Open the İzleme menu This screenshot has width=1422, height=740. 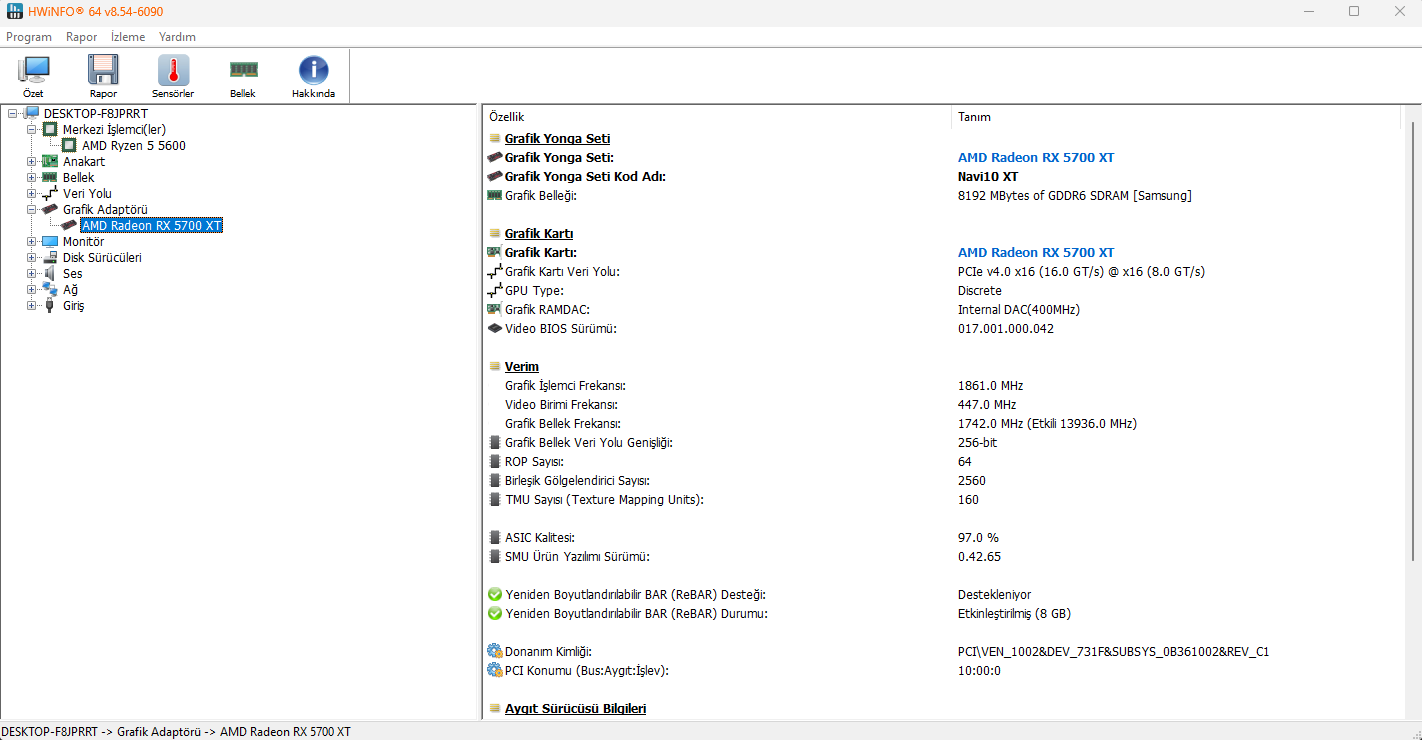128,37
